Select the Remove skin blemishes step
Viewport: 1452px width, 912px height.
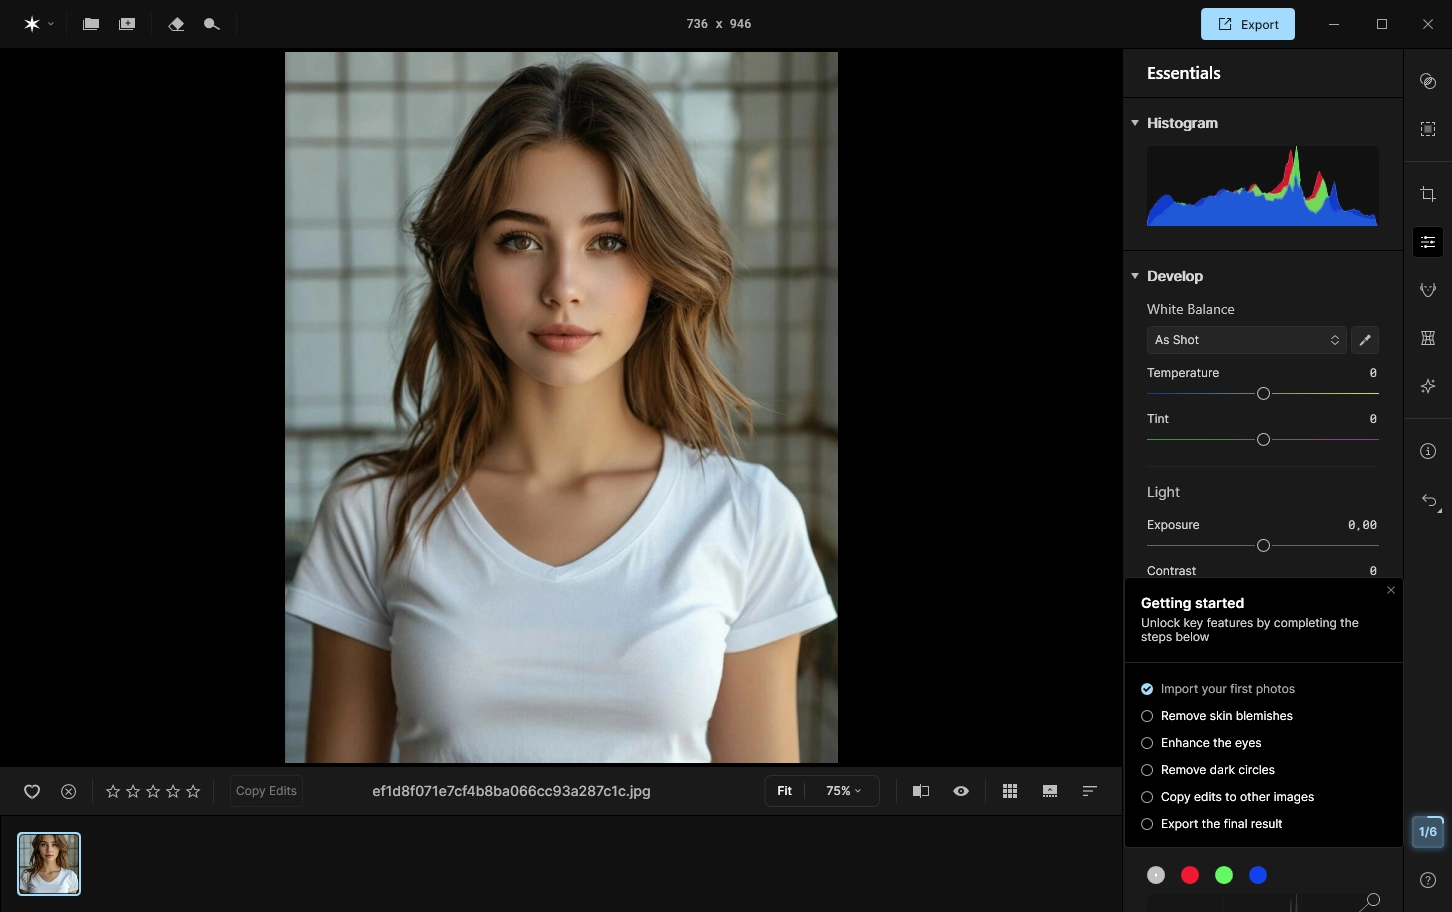click(x=1226, y=716)
